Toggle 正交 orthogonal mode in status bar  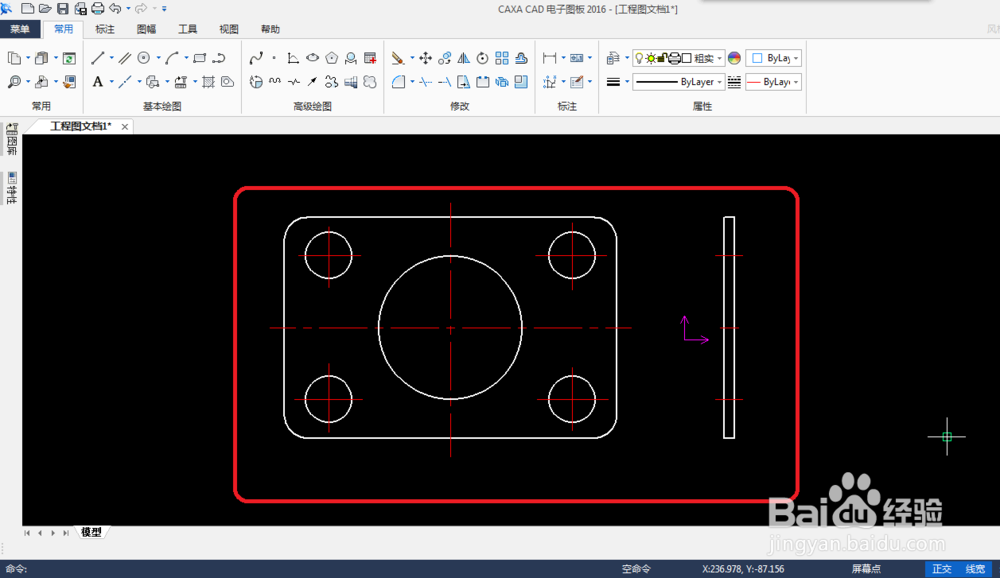point(942,568)
